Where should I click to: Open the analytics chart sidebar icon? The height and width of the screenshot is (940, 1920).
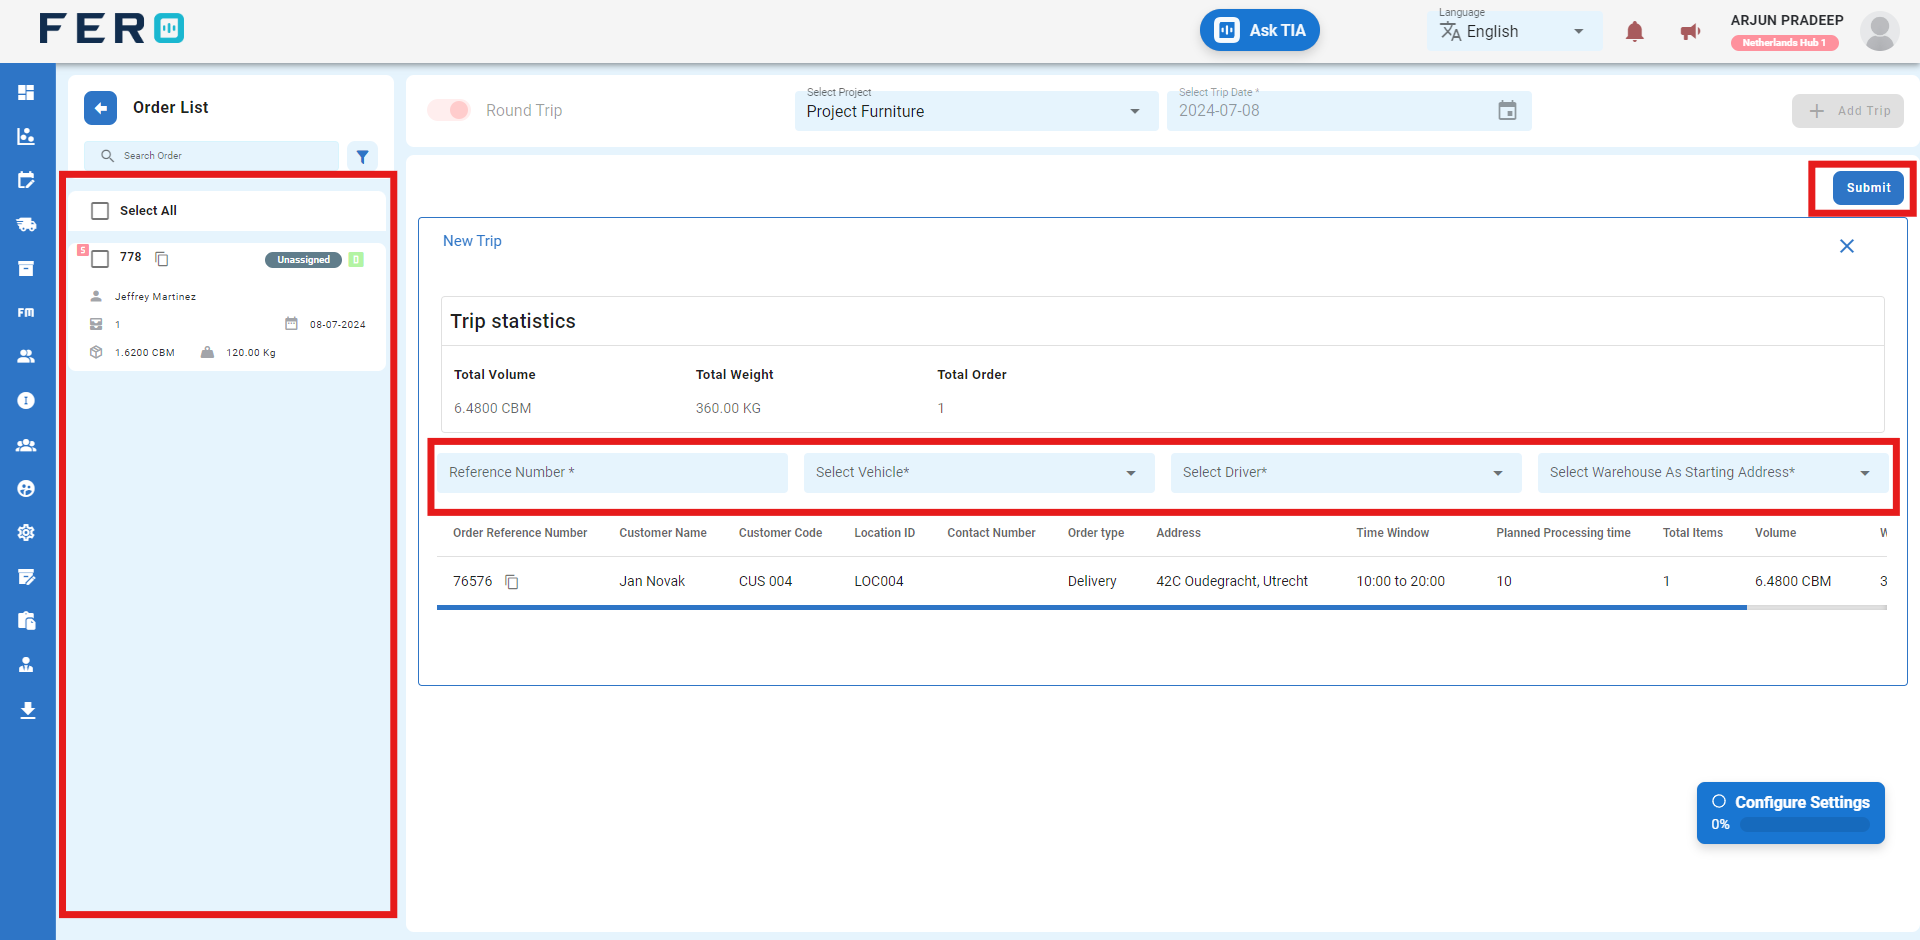(26, 136)
